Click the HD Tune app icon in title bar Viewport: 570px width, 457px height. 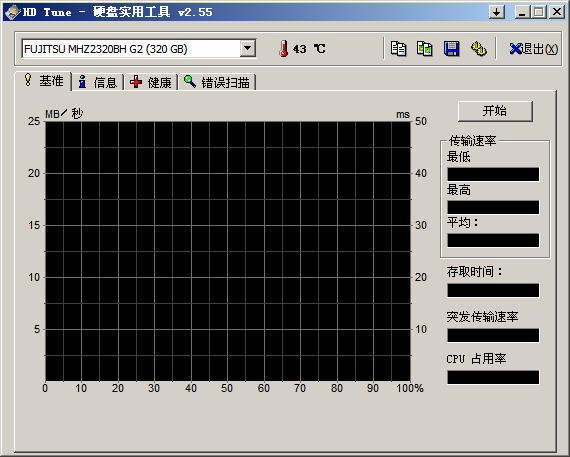tap(12, 12)
